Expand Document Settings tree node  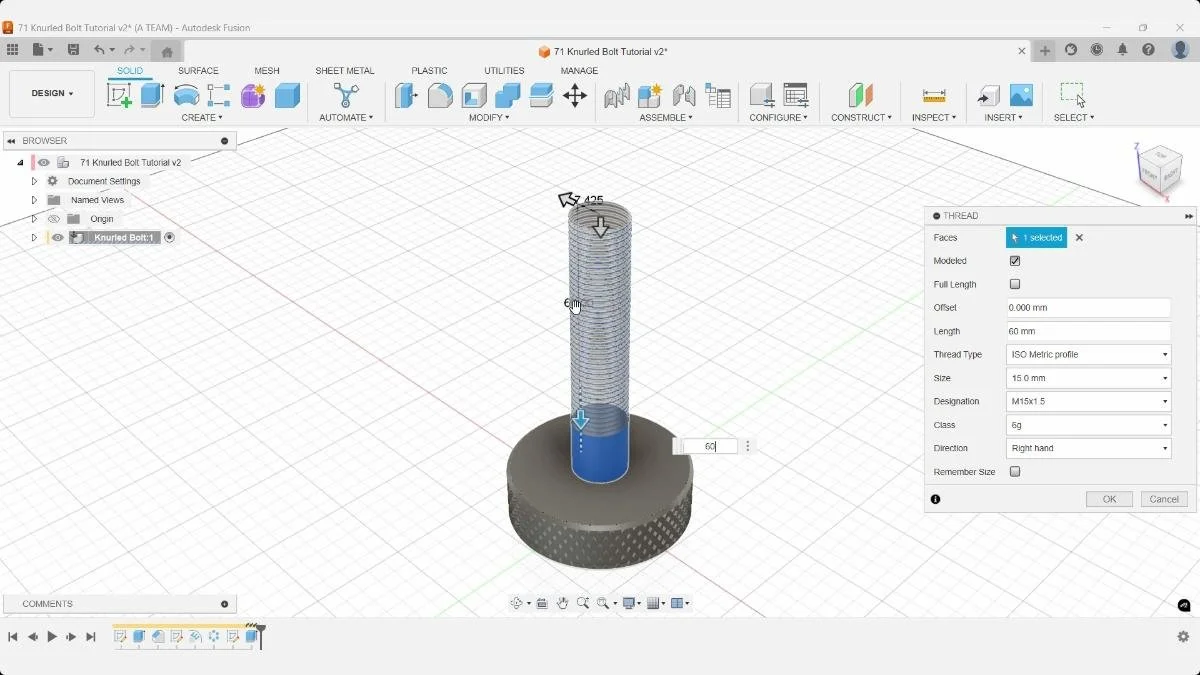pos(34,181)
